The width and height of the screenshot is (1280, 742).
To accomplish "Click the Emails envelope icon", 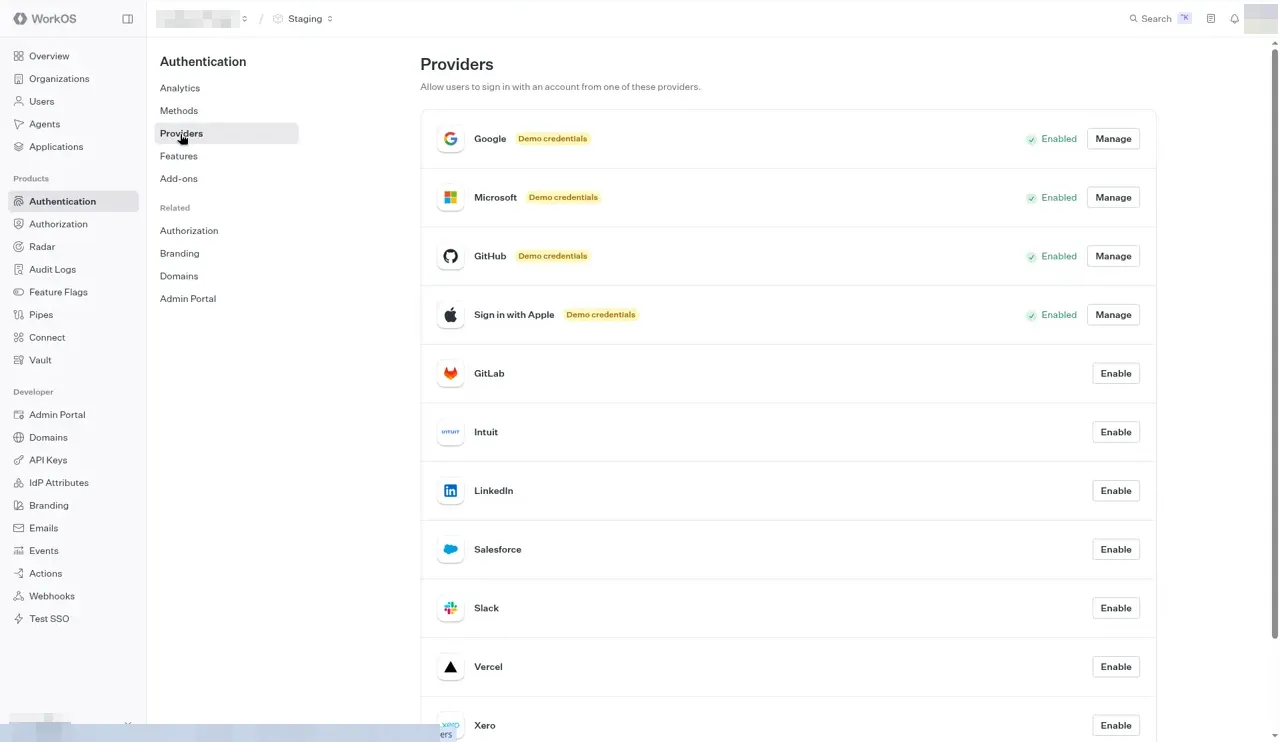I will tap(19, 528).
